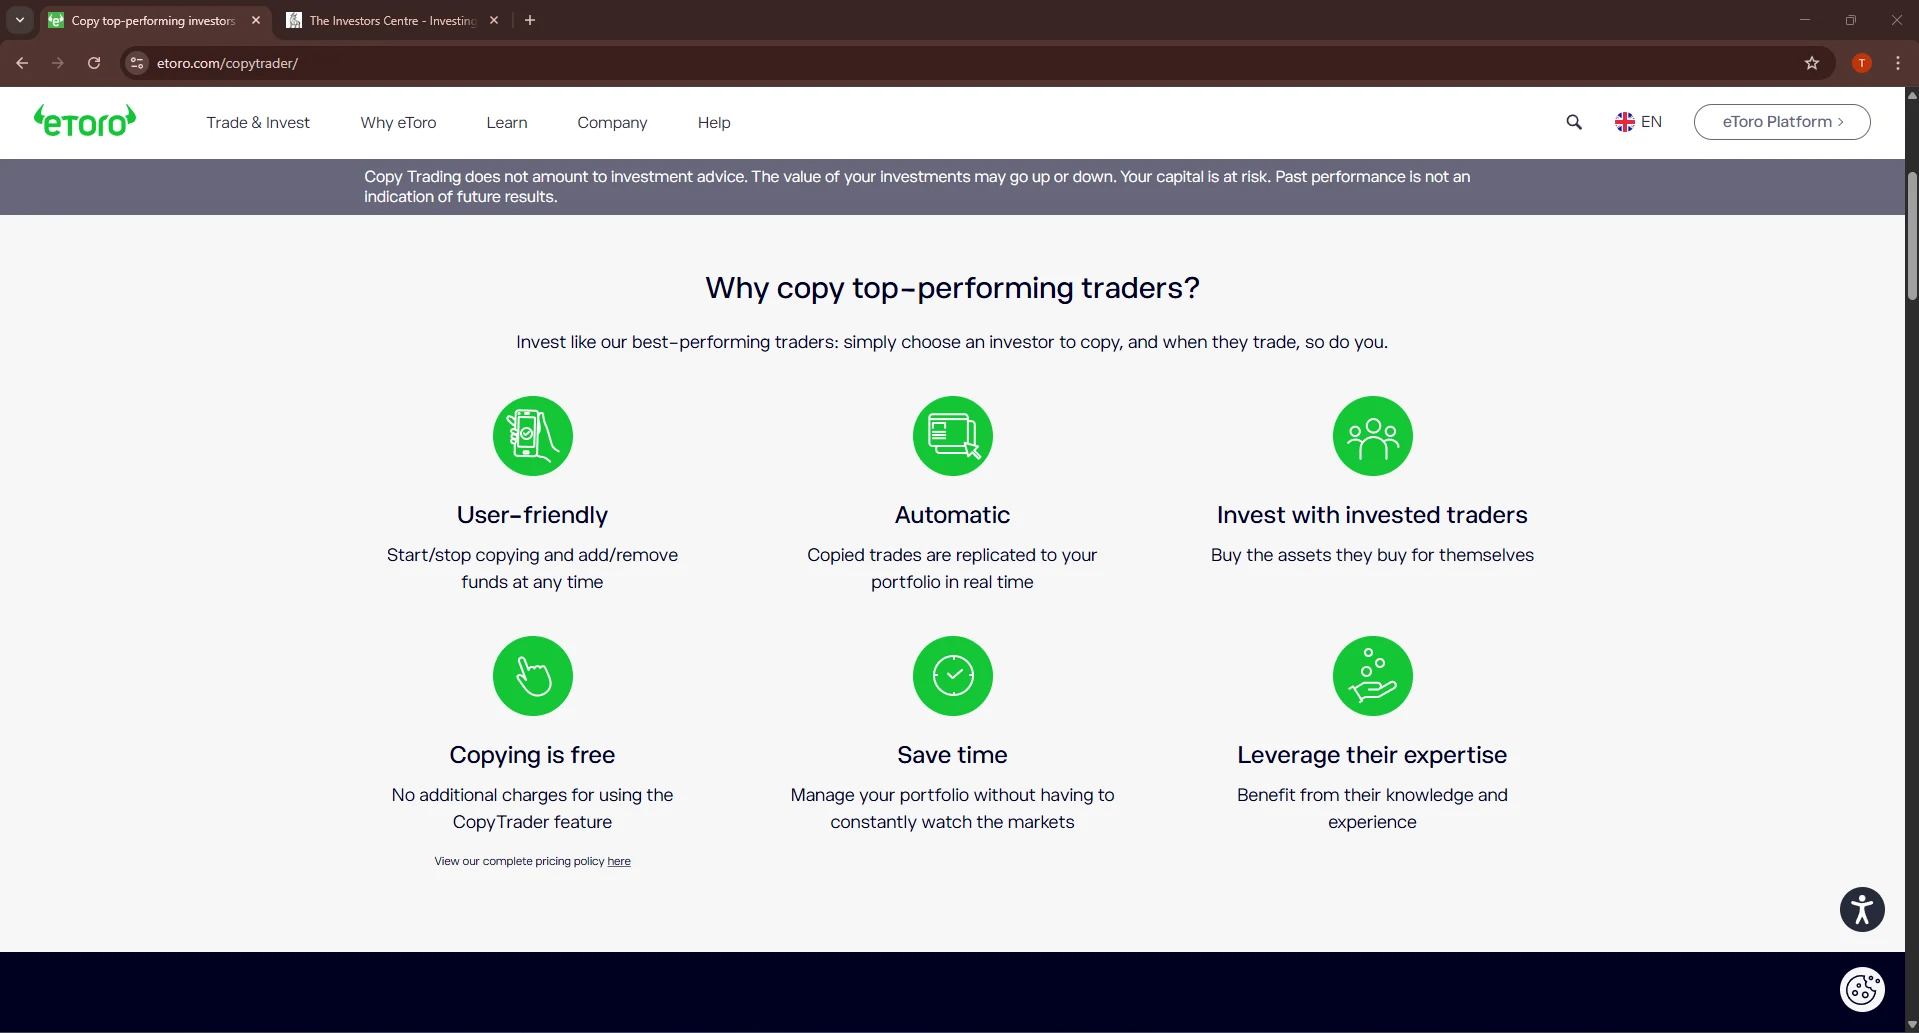
Task: Click the Automatic green circle icon
Action: [953, 436]
